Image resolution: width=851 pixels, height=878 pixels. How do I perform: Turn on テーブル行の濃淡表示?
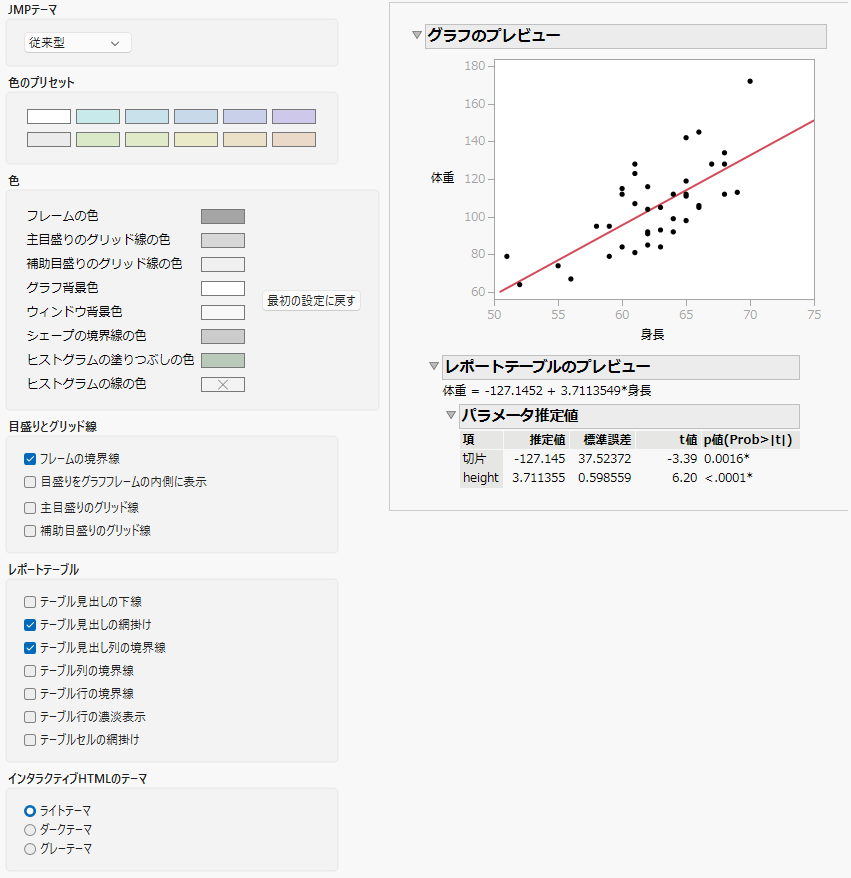pyautogui.click(x=30, y=717)
